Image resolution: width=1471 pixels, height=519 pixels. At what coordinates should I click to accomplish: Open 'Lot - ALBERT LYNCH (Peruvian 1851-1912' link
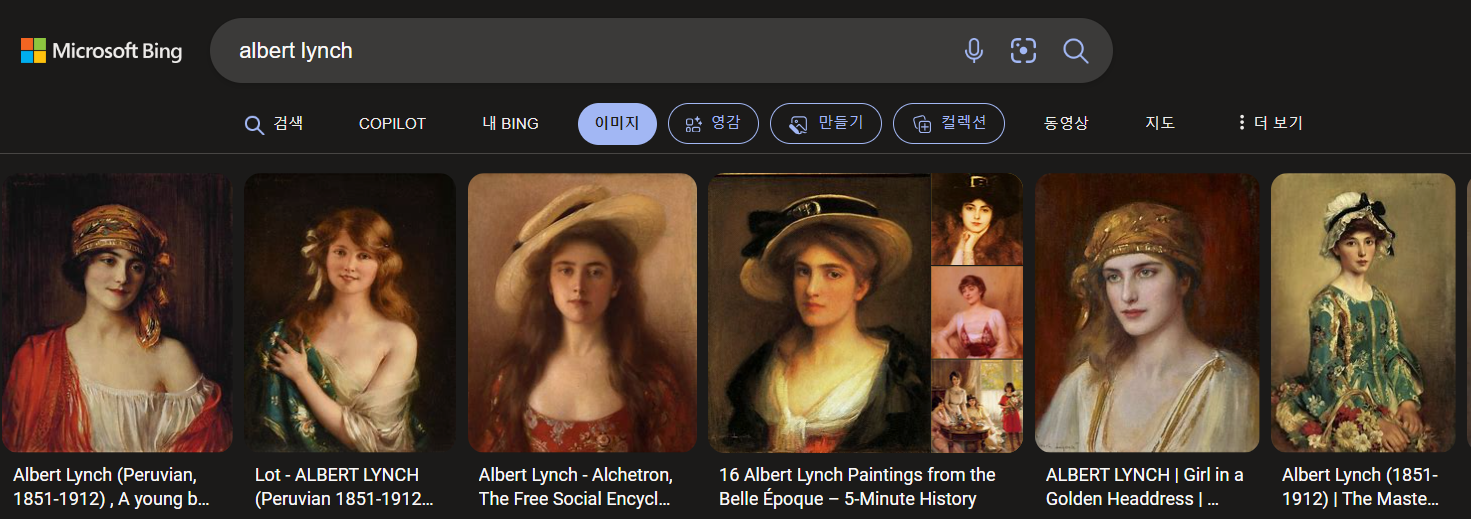(344, 487)
